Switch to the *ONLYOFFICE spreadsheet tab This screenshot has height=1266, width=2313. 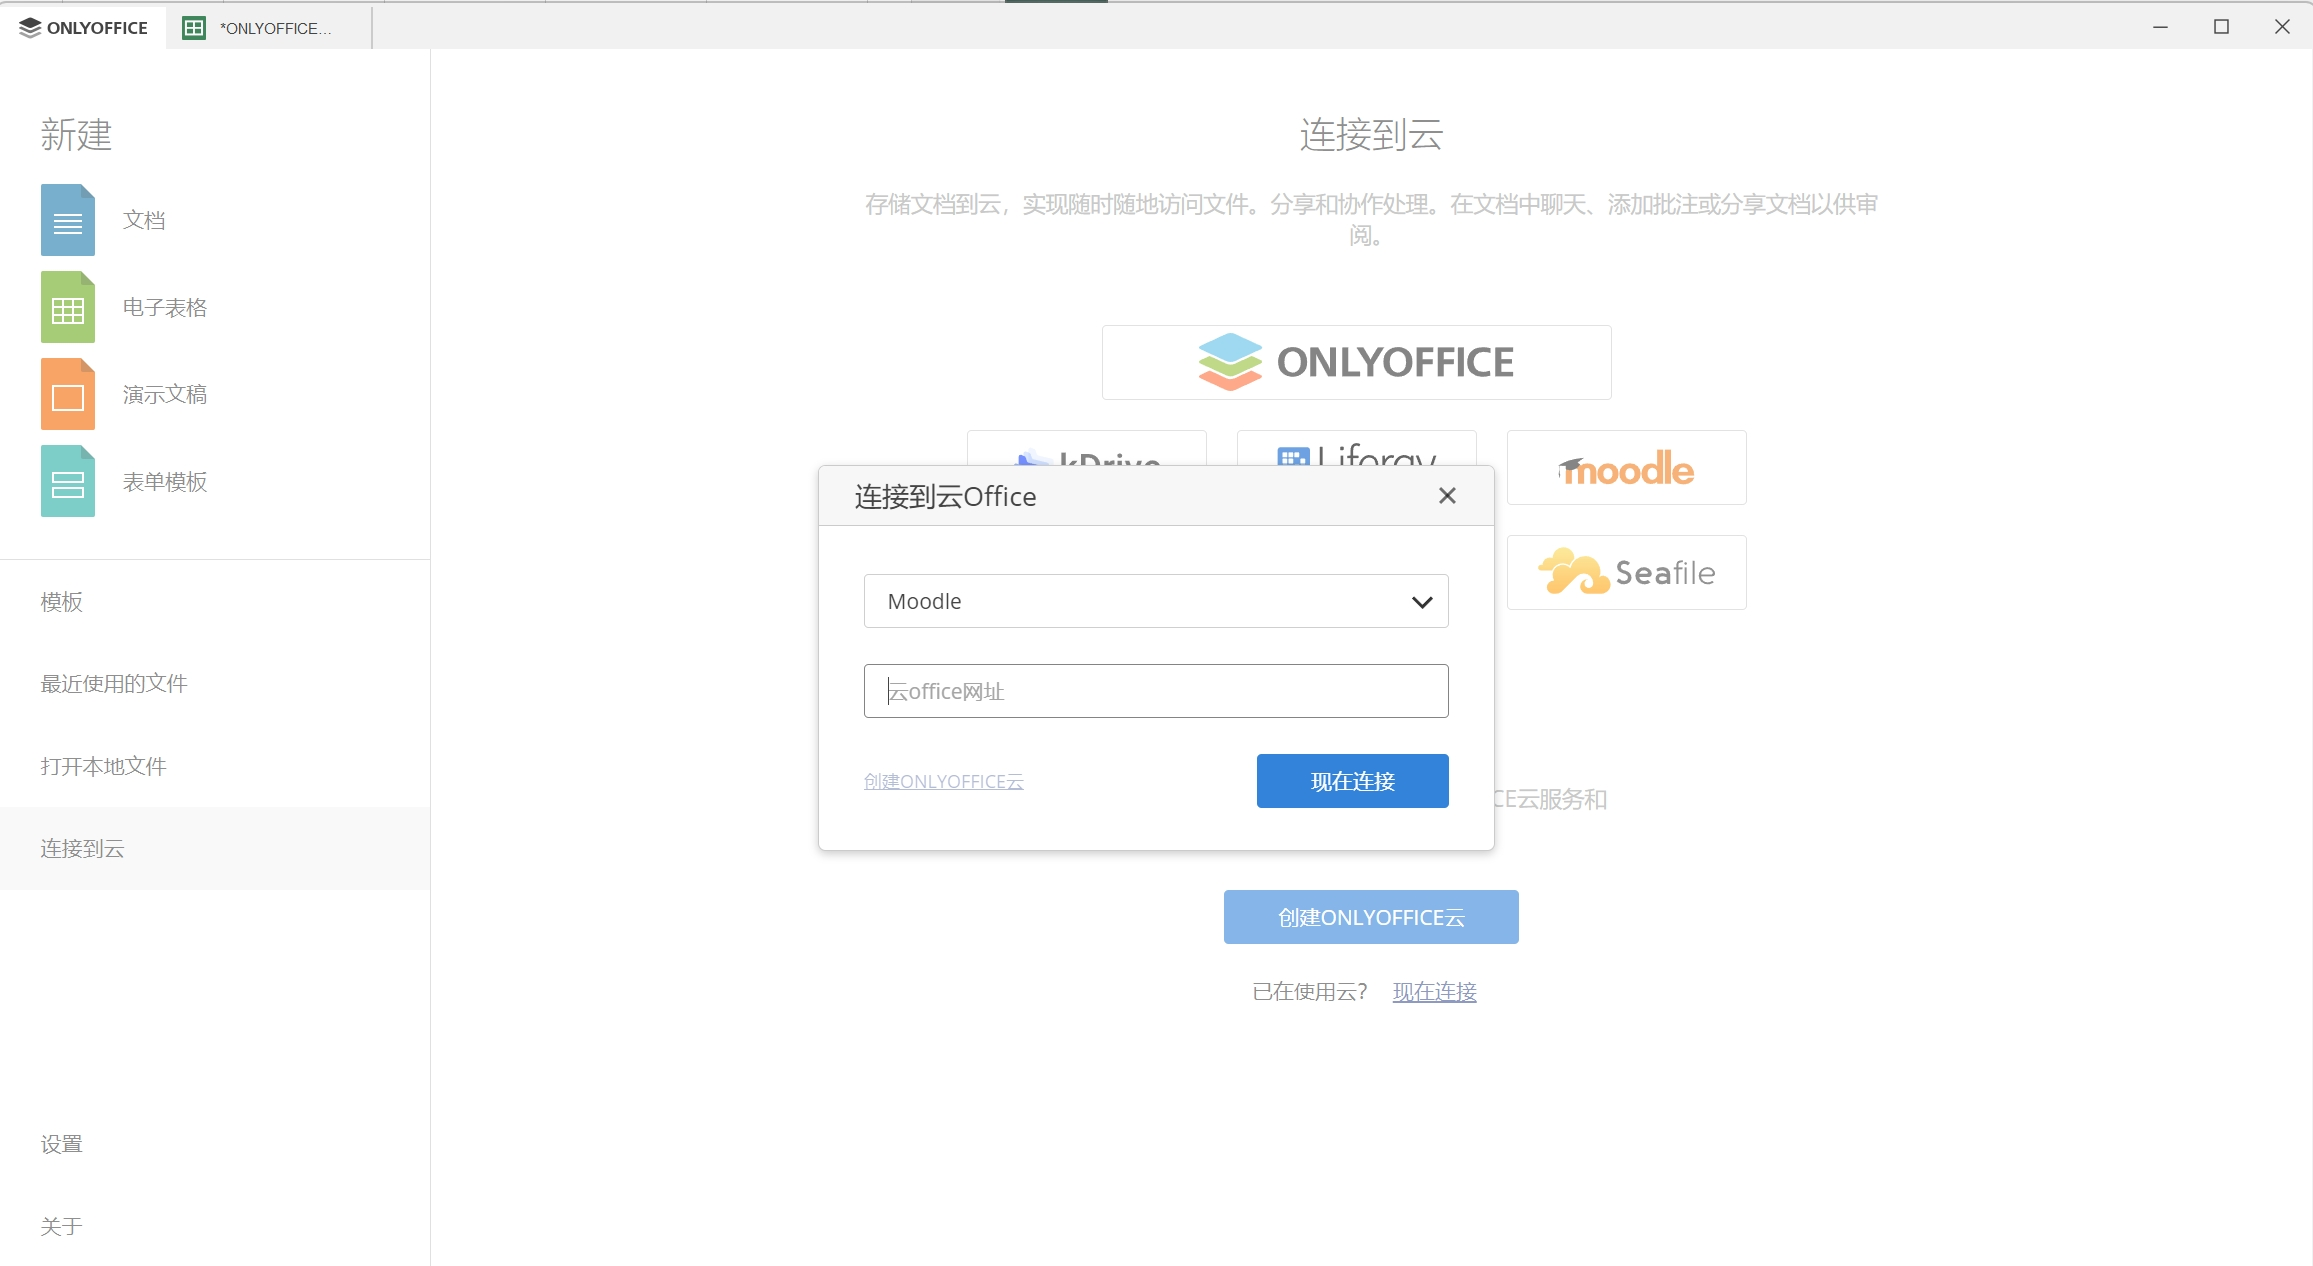268,28
